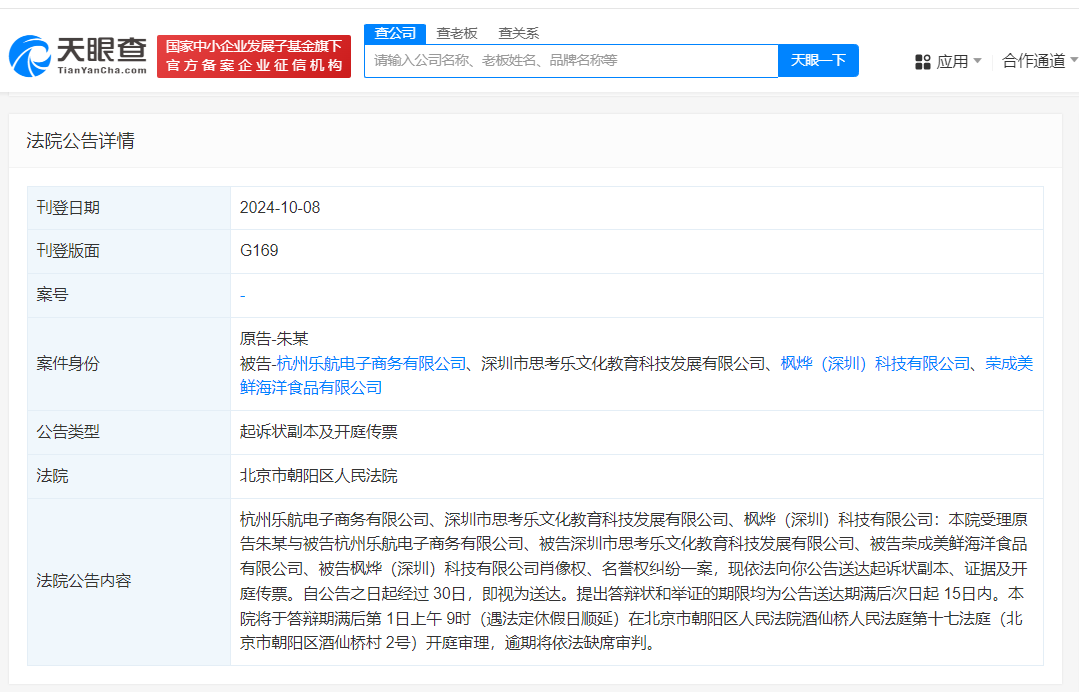The width and height of the screenshot is (1079, 692).
Task: Switch to the 查老板 tab
Action: (x=457, y=33)
